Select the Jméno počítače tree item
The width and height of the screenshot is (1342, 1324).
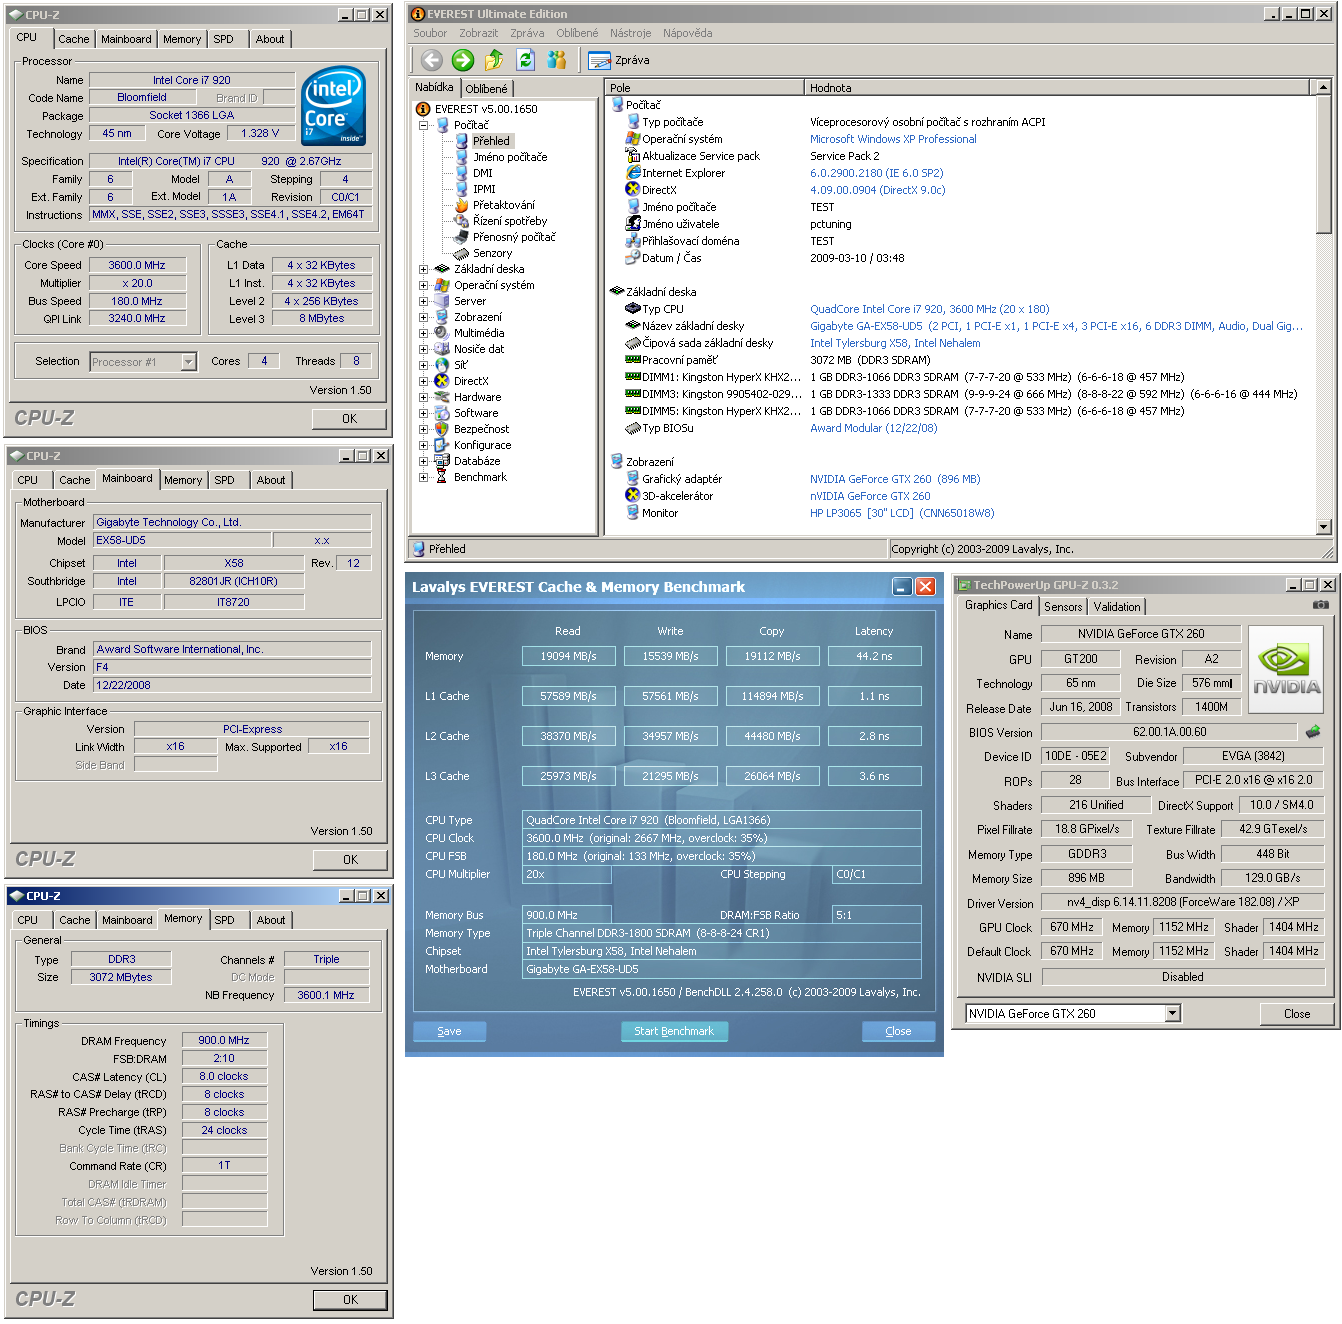[510, 157]
